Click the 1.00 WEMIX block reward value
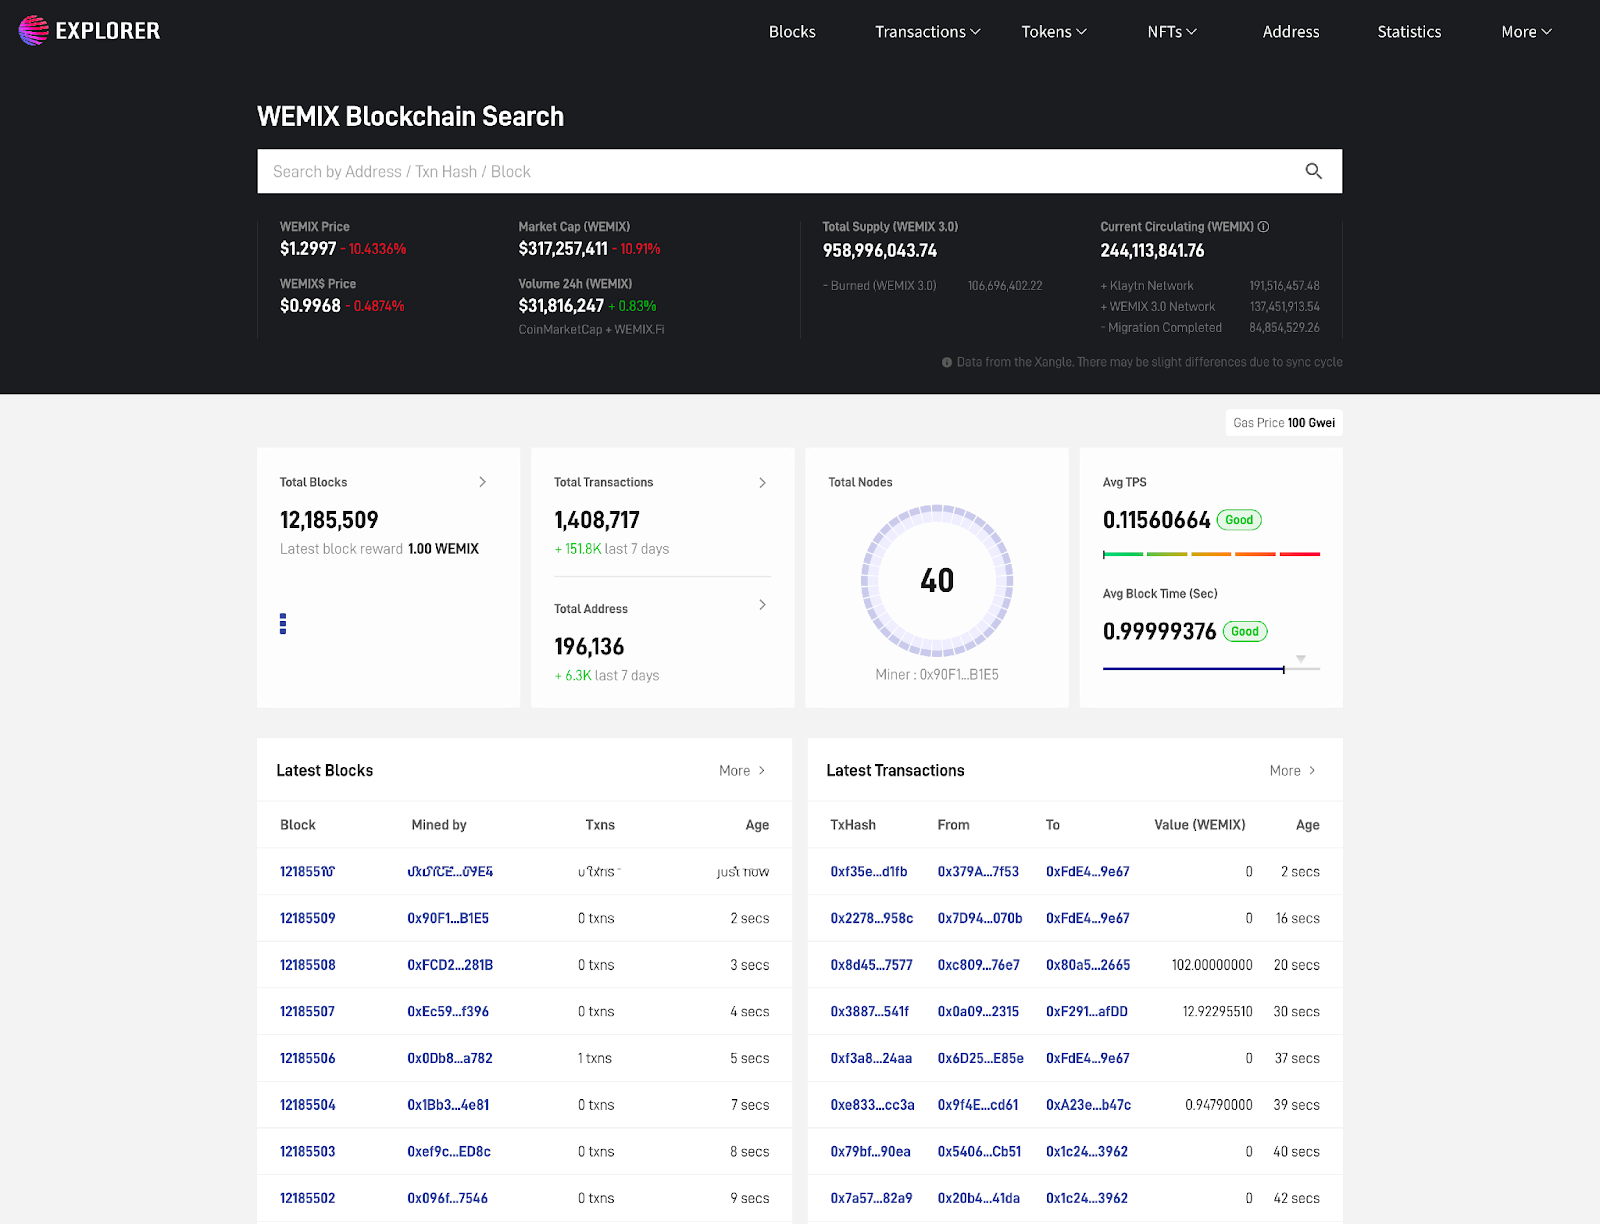The width and height of the screenshot is (1600, 1224). pyautogui.click(x=443, y=548)
